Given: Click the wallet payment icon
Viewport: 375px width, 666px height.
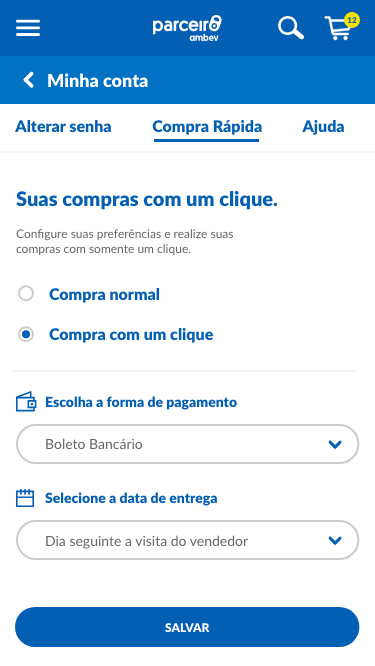Looking at the screenshot, I should point(26,402).
